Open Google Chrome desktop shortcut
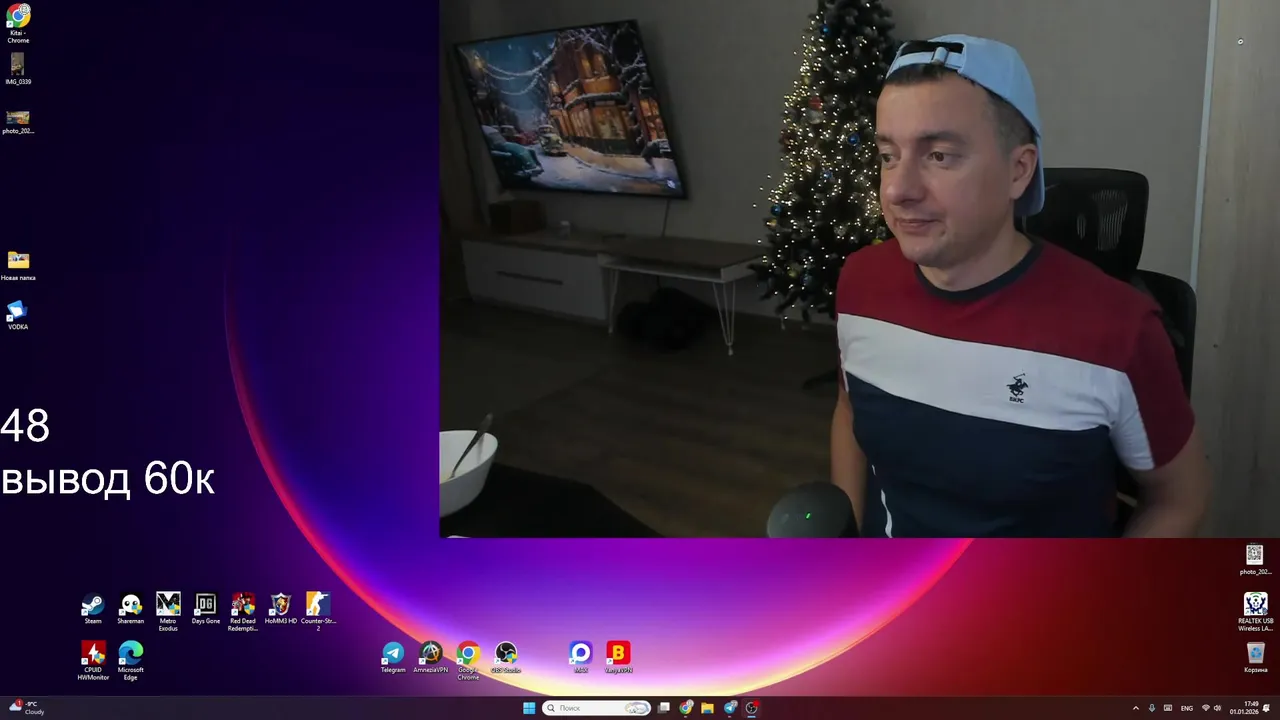 tap(468, 661)
